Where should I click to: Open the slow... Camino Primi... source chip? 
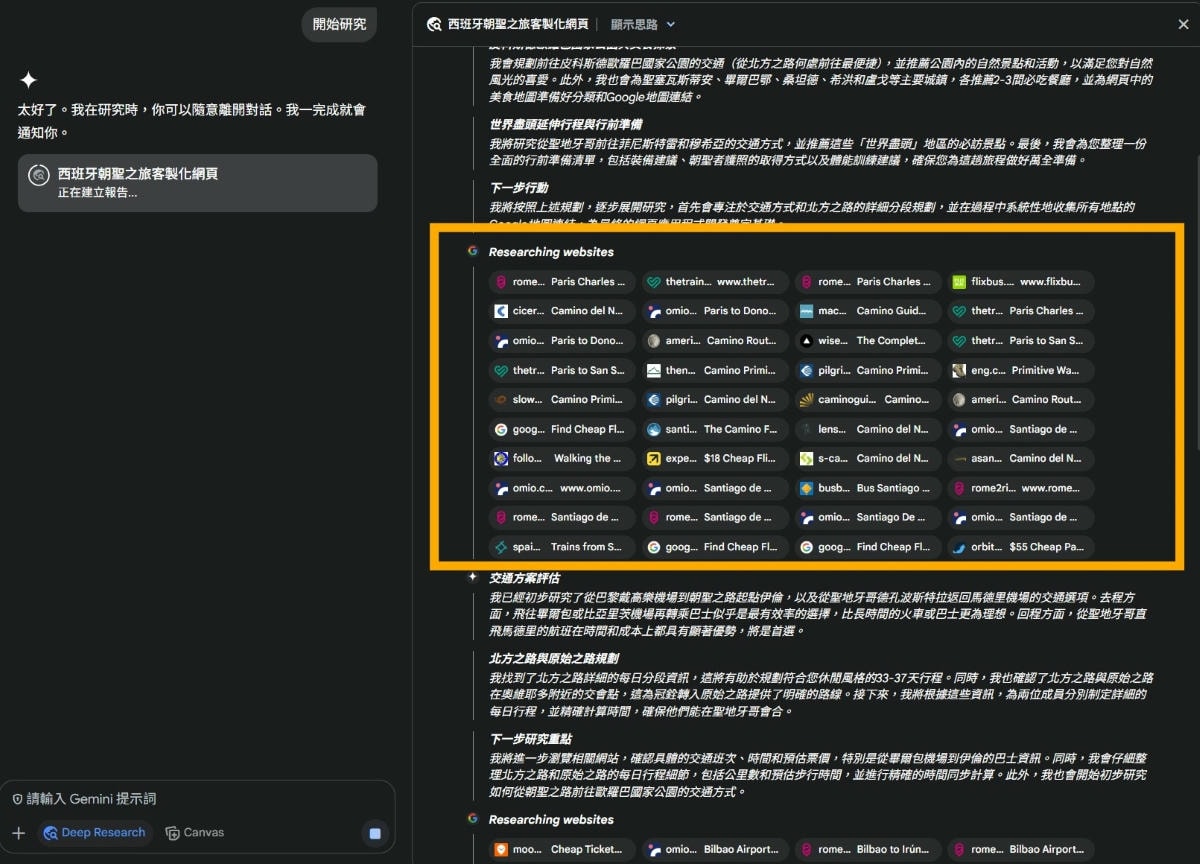[562, 400]
